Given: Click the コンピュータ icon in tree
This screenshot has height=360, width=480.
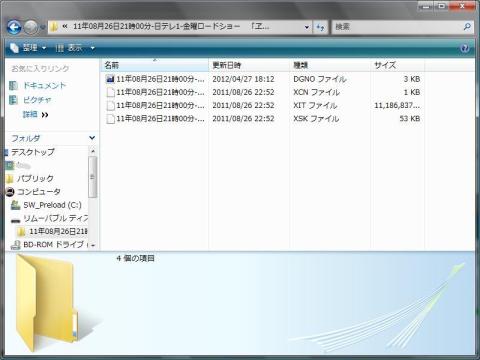Looking at the screenshot, I should (10, 192).
